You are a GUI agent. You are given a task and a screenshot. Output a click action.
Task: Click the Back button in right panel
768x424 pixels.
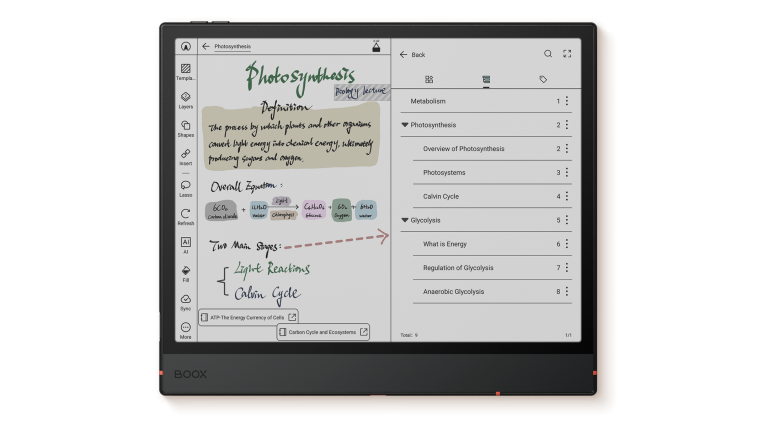click(412, 54)
